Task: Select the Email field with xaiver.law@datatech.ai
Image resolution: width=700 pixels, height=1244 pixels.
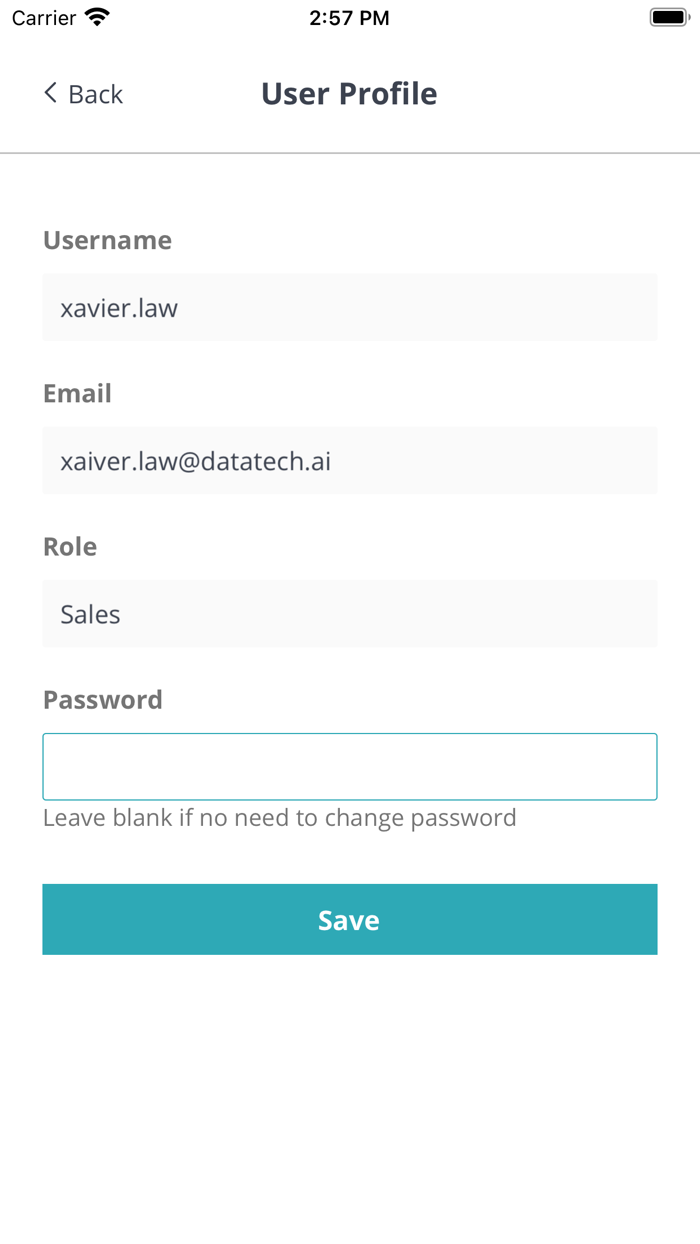Action: coord(349,461)
